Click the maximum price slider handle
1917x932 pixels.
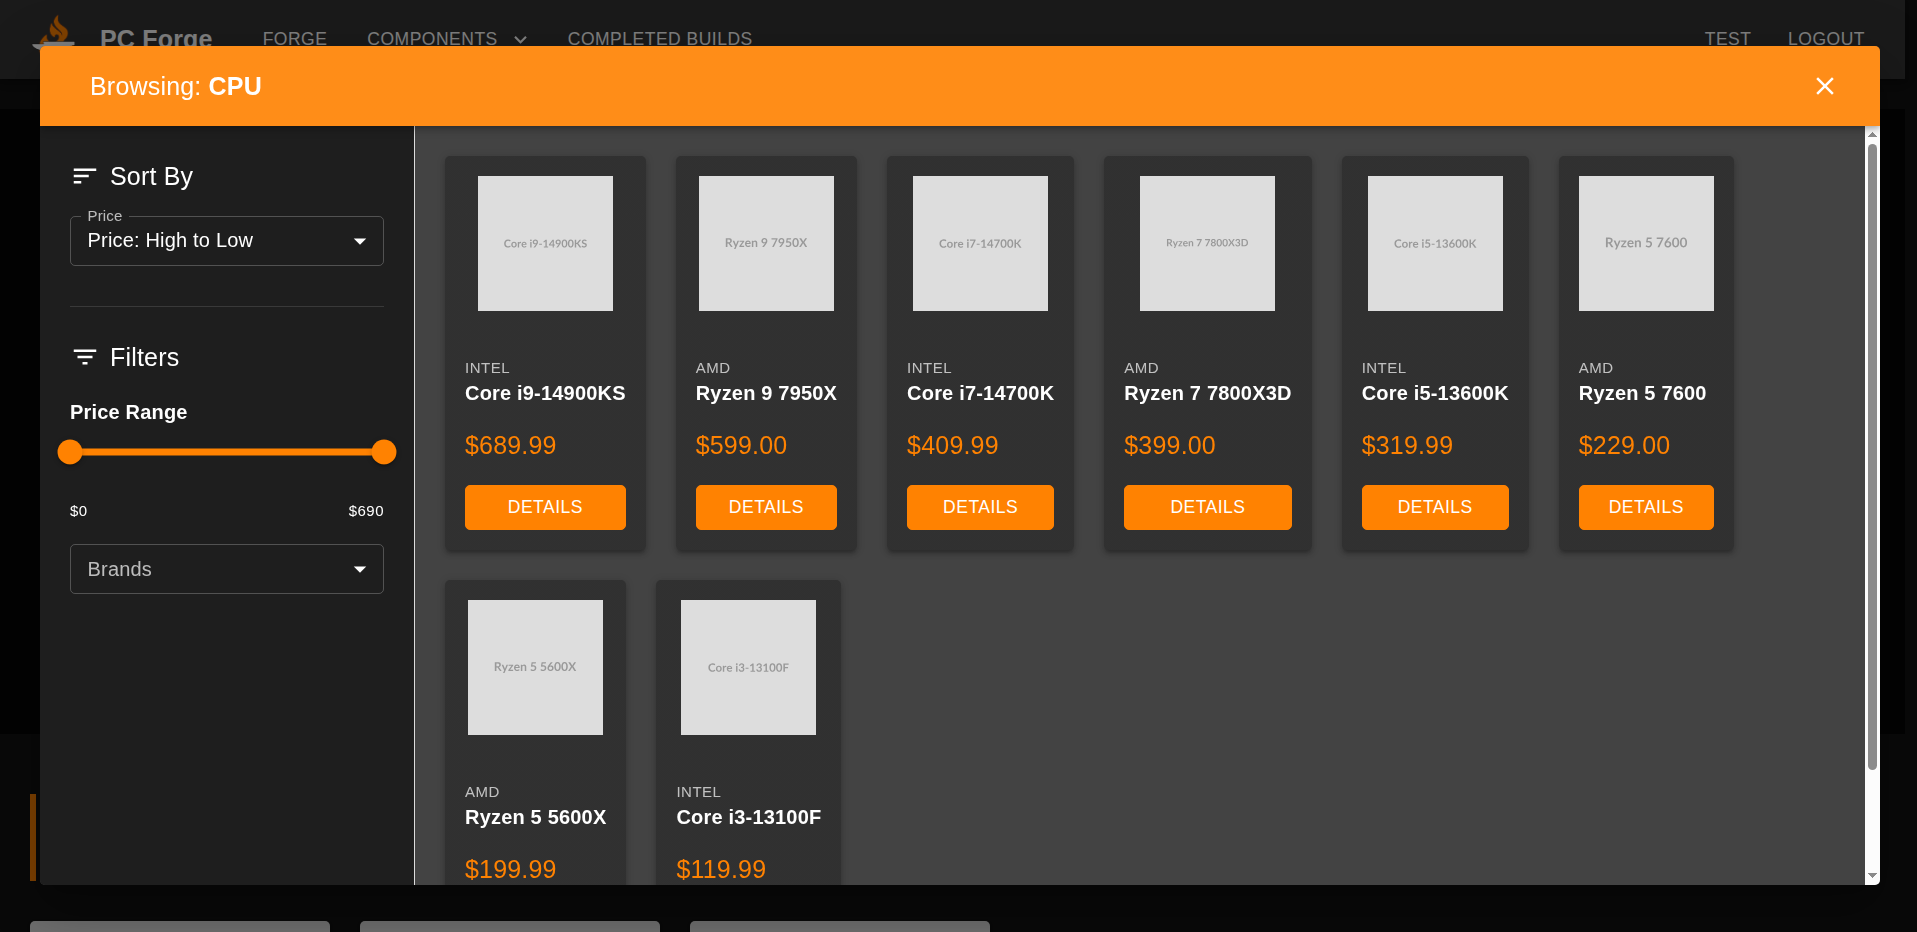point(384,452)
